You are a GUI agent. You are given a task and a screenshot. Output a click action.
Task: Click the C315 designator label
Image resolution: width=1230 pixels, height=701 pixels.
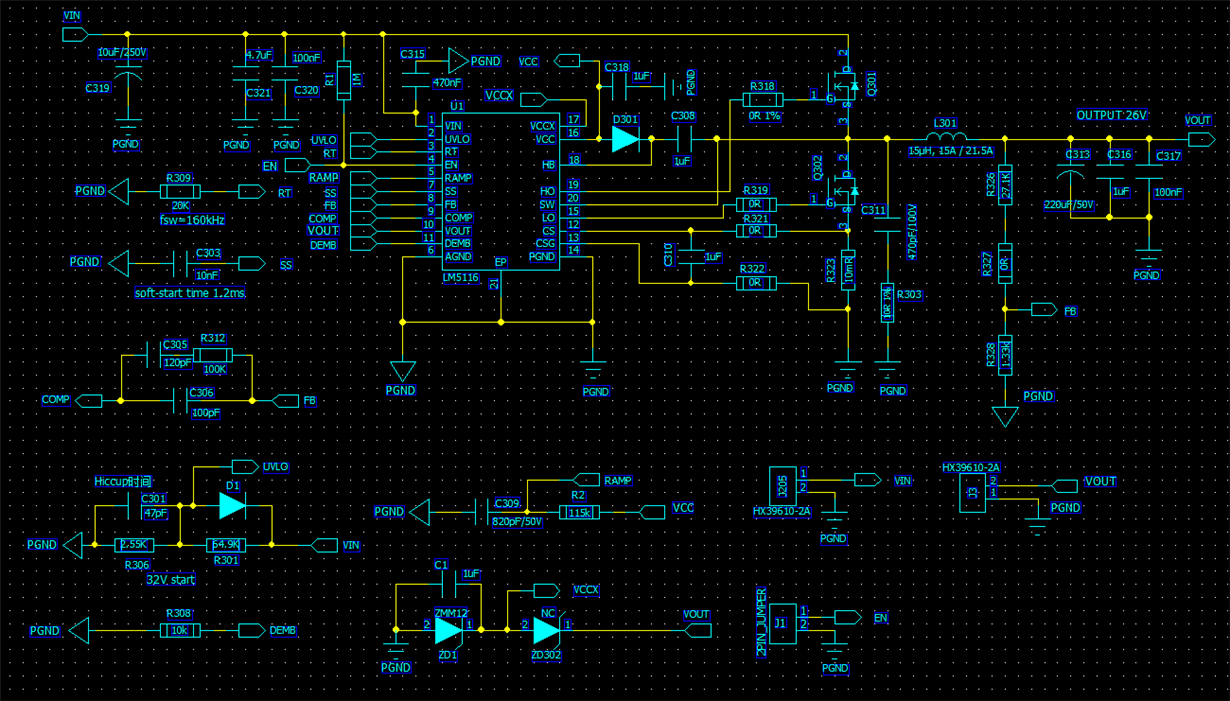coord(412,54)
